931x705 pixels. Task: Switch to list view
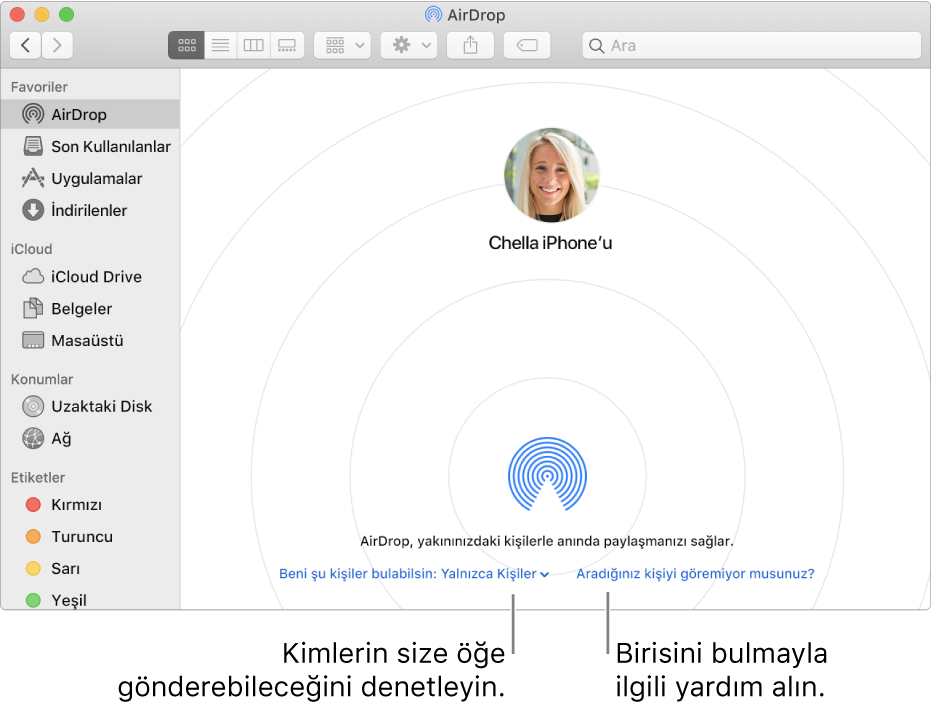coord(220,46)
